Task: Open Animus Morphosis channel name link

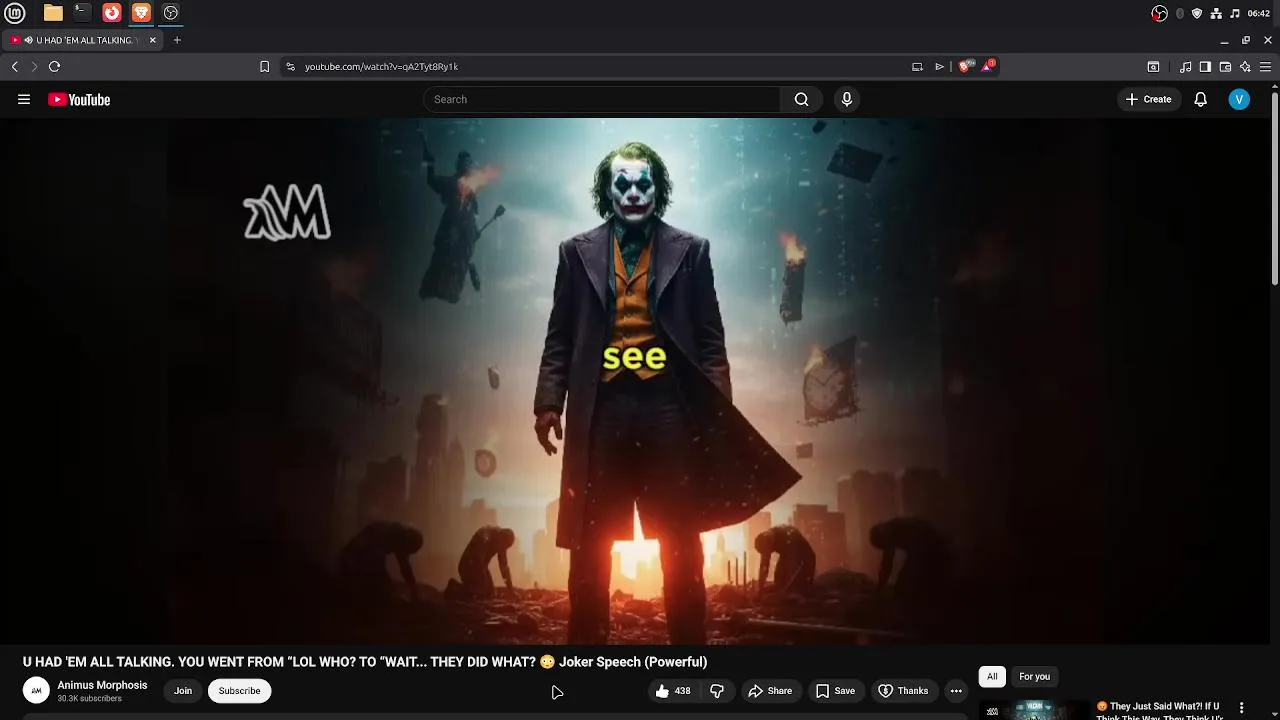Action: click(102, 685)
